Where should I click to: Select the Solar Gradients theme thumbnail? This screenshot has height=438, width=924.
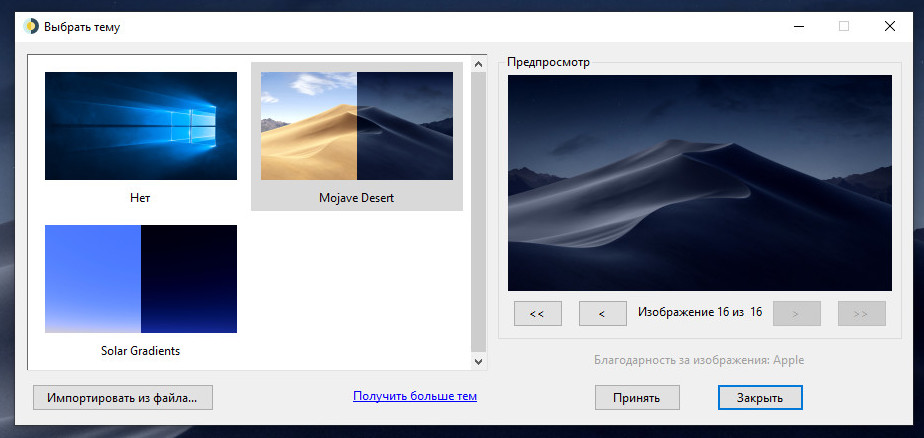pos(141,279)
